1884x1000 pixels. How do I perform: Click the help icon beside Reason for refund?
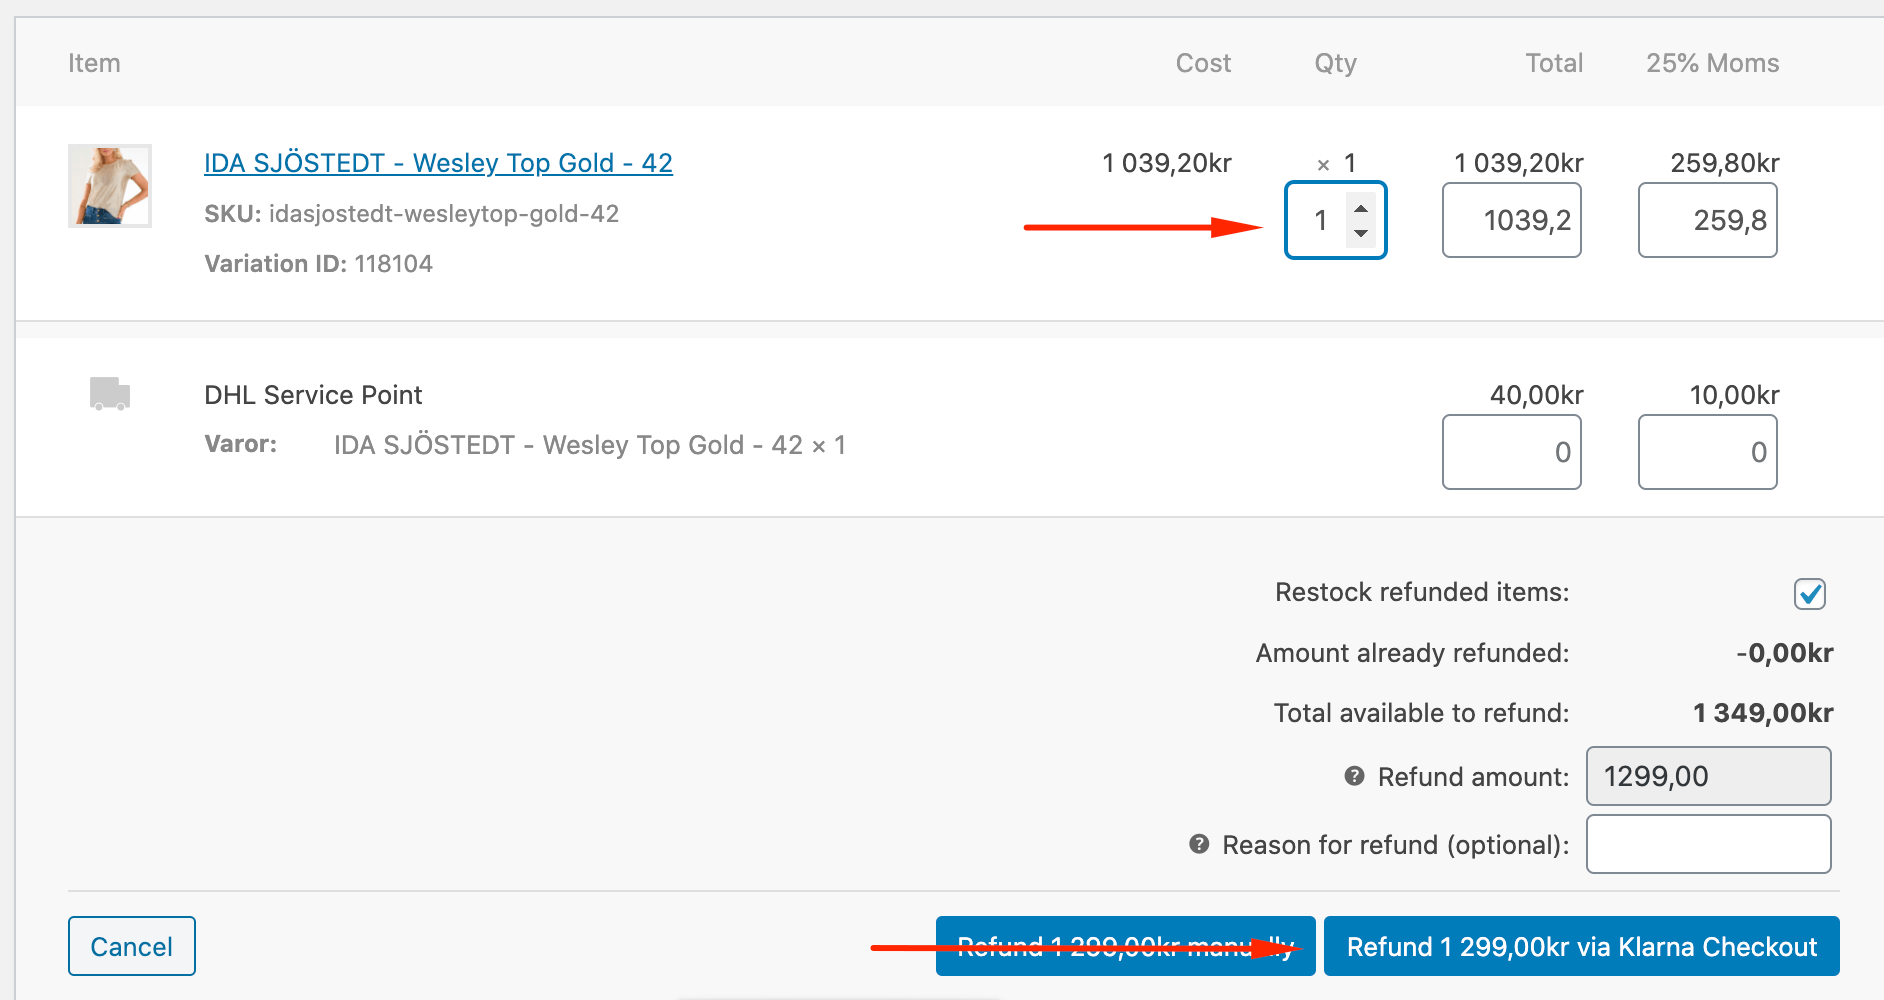(x=1199, y=845)
